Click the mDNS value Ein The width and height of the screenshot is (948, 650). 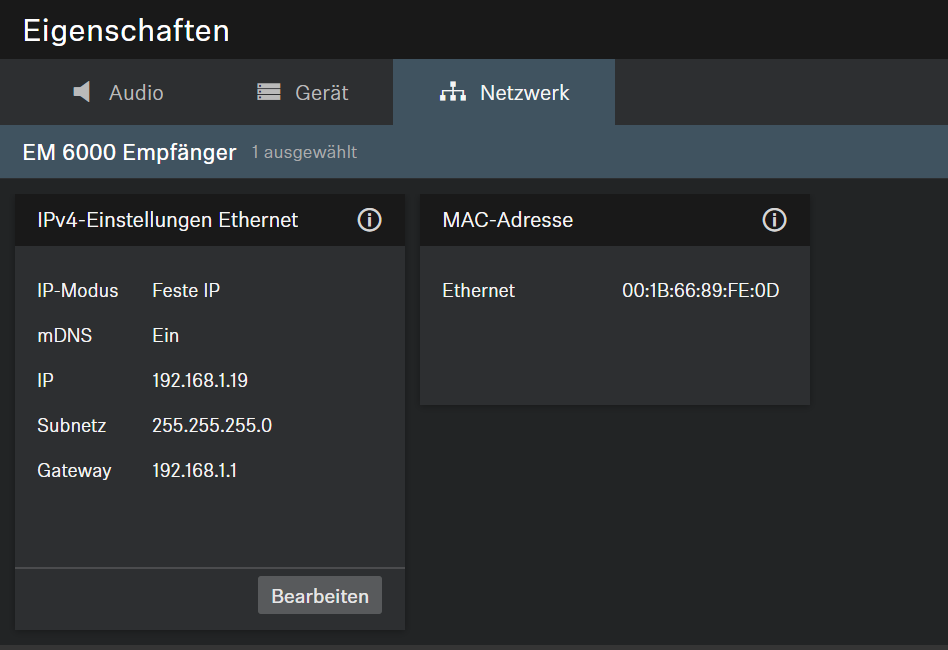[166, 336]
